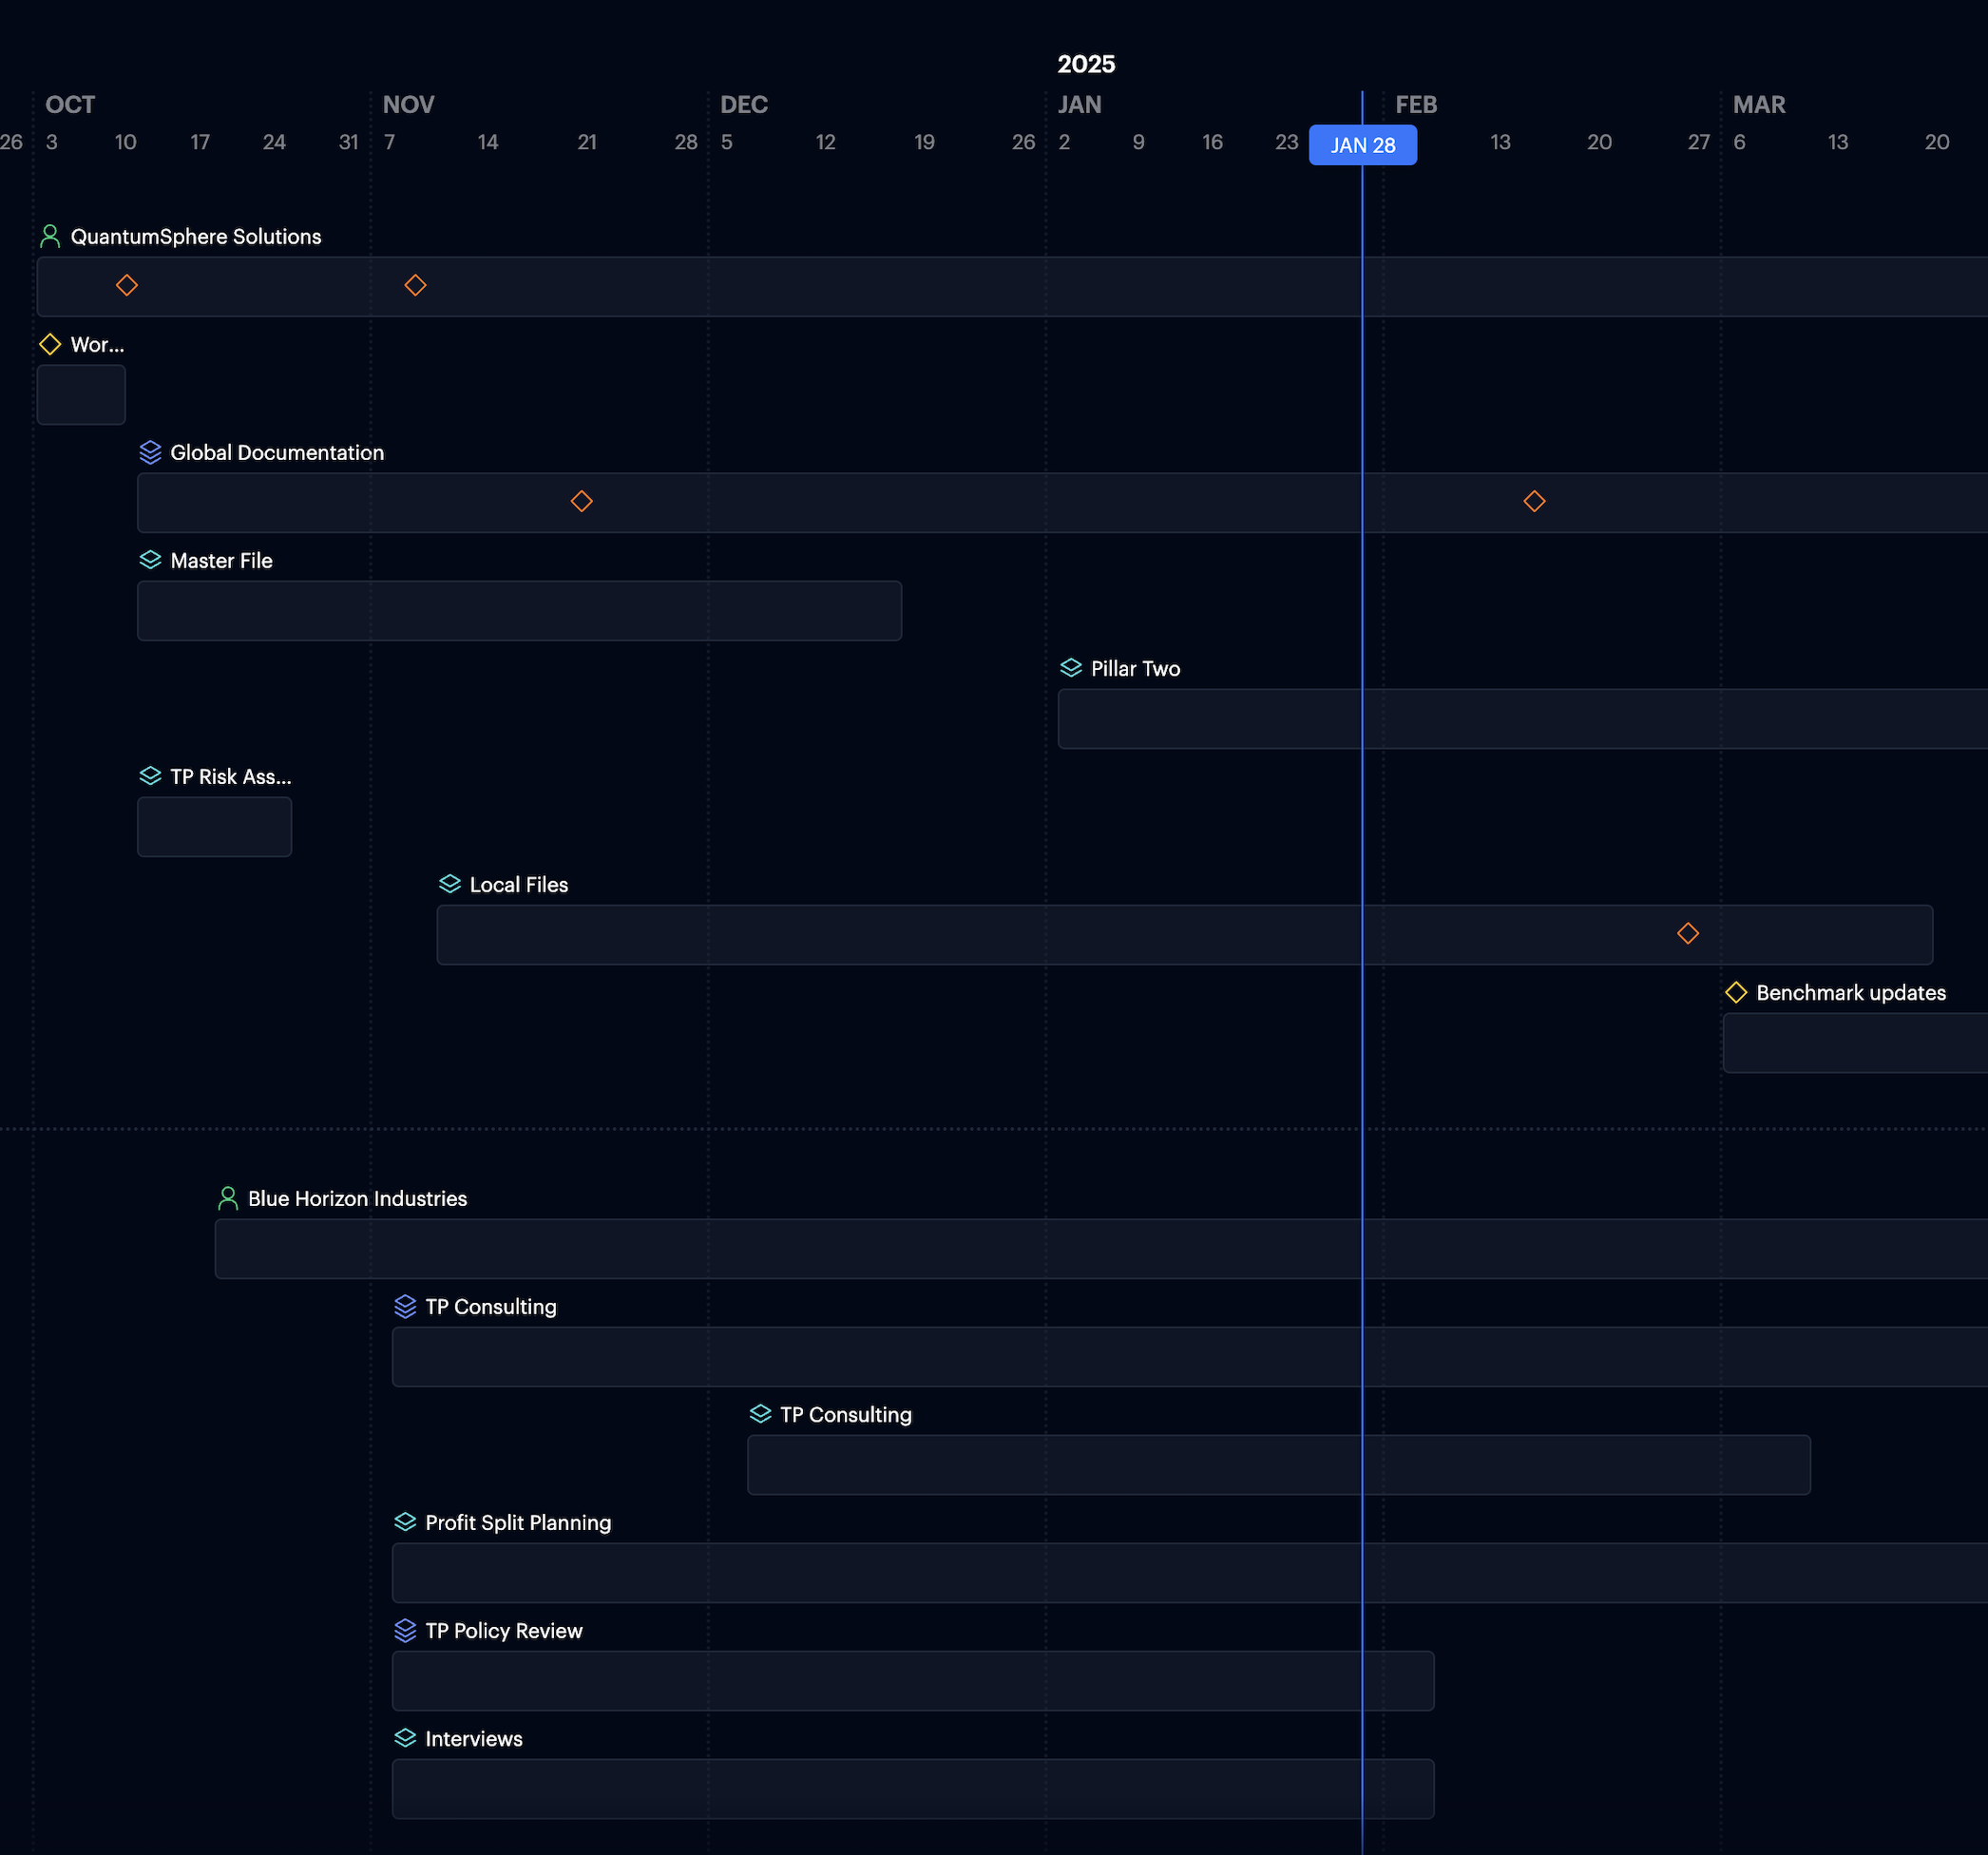Screen dimensions: 1988x1855
Task: Click the 2025 year label
Action: pos(1086,64)
